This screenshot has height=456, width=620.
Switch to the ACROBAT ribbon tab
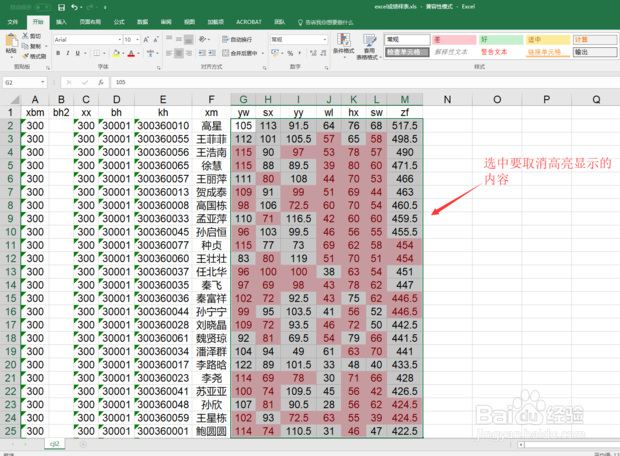(x=249, y=22)
